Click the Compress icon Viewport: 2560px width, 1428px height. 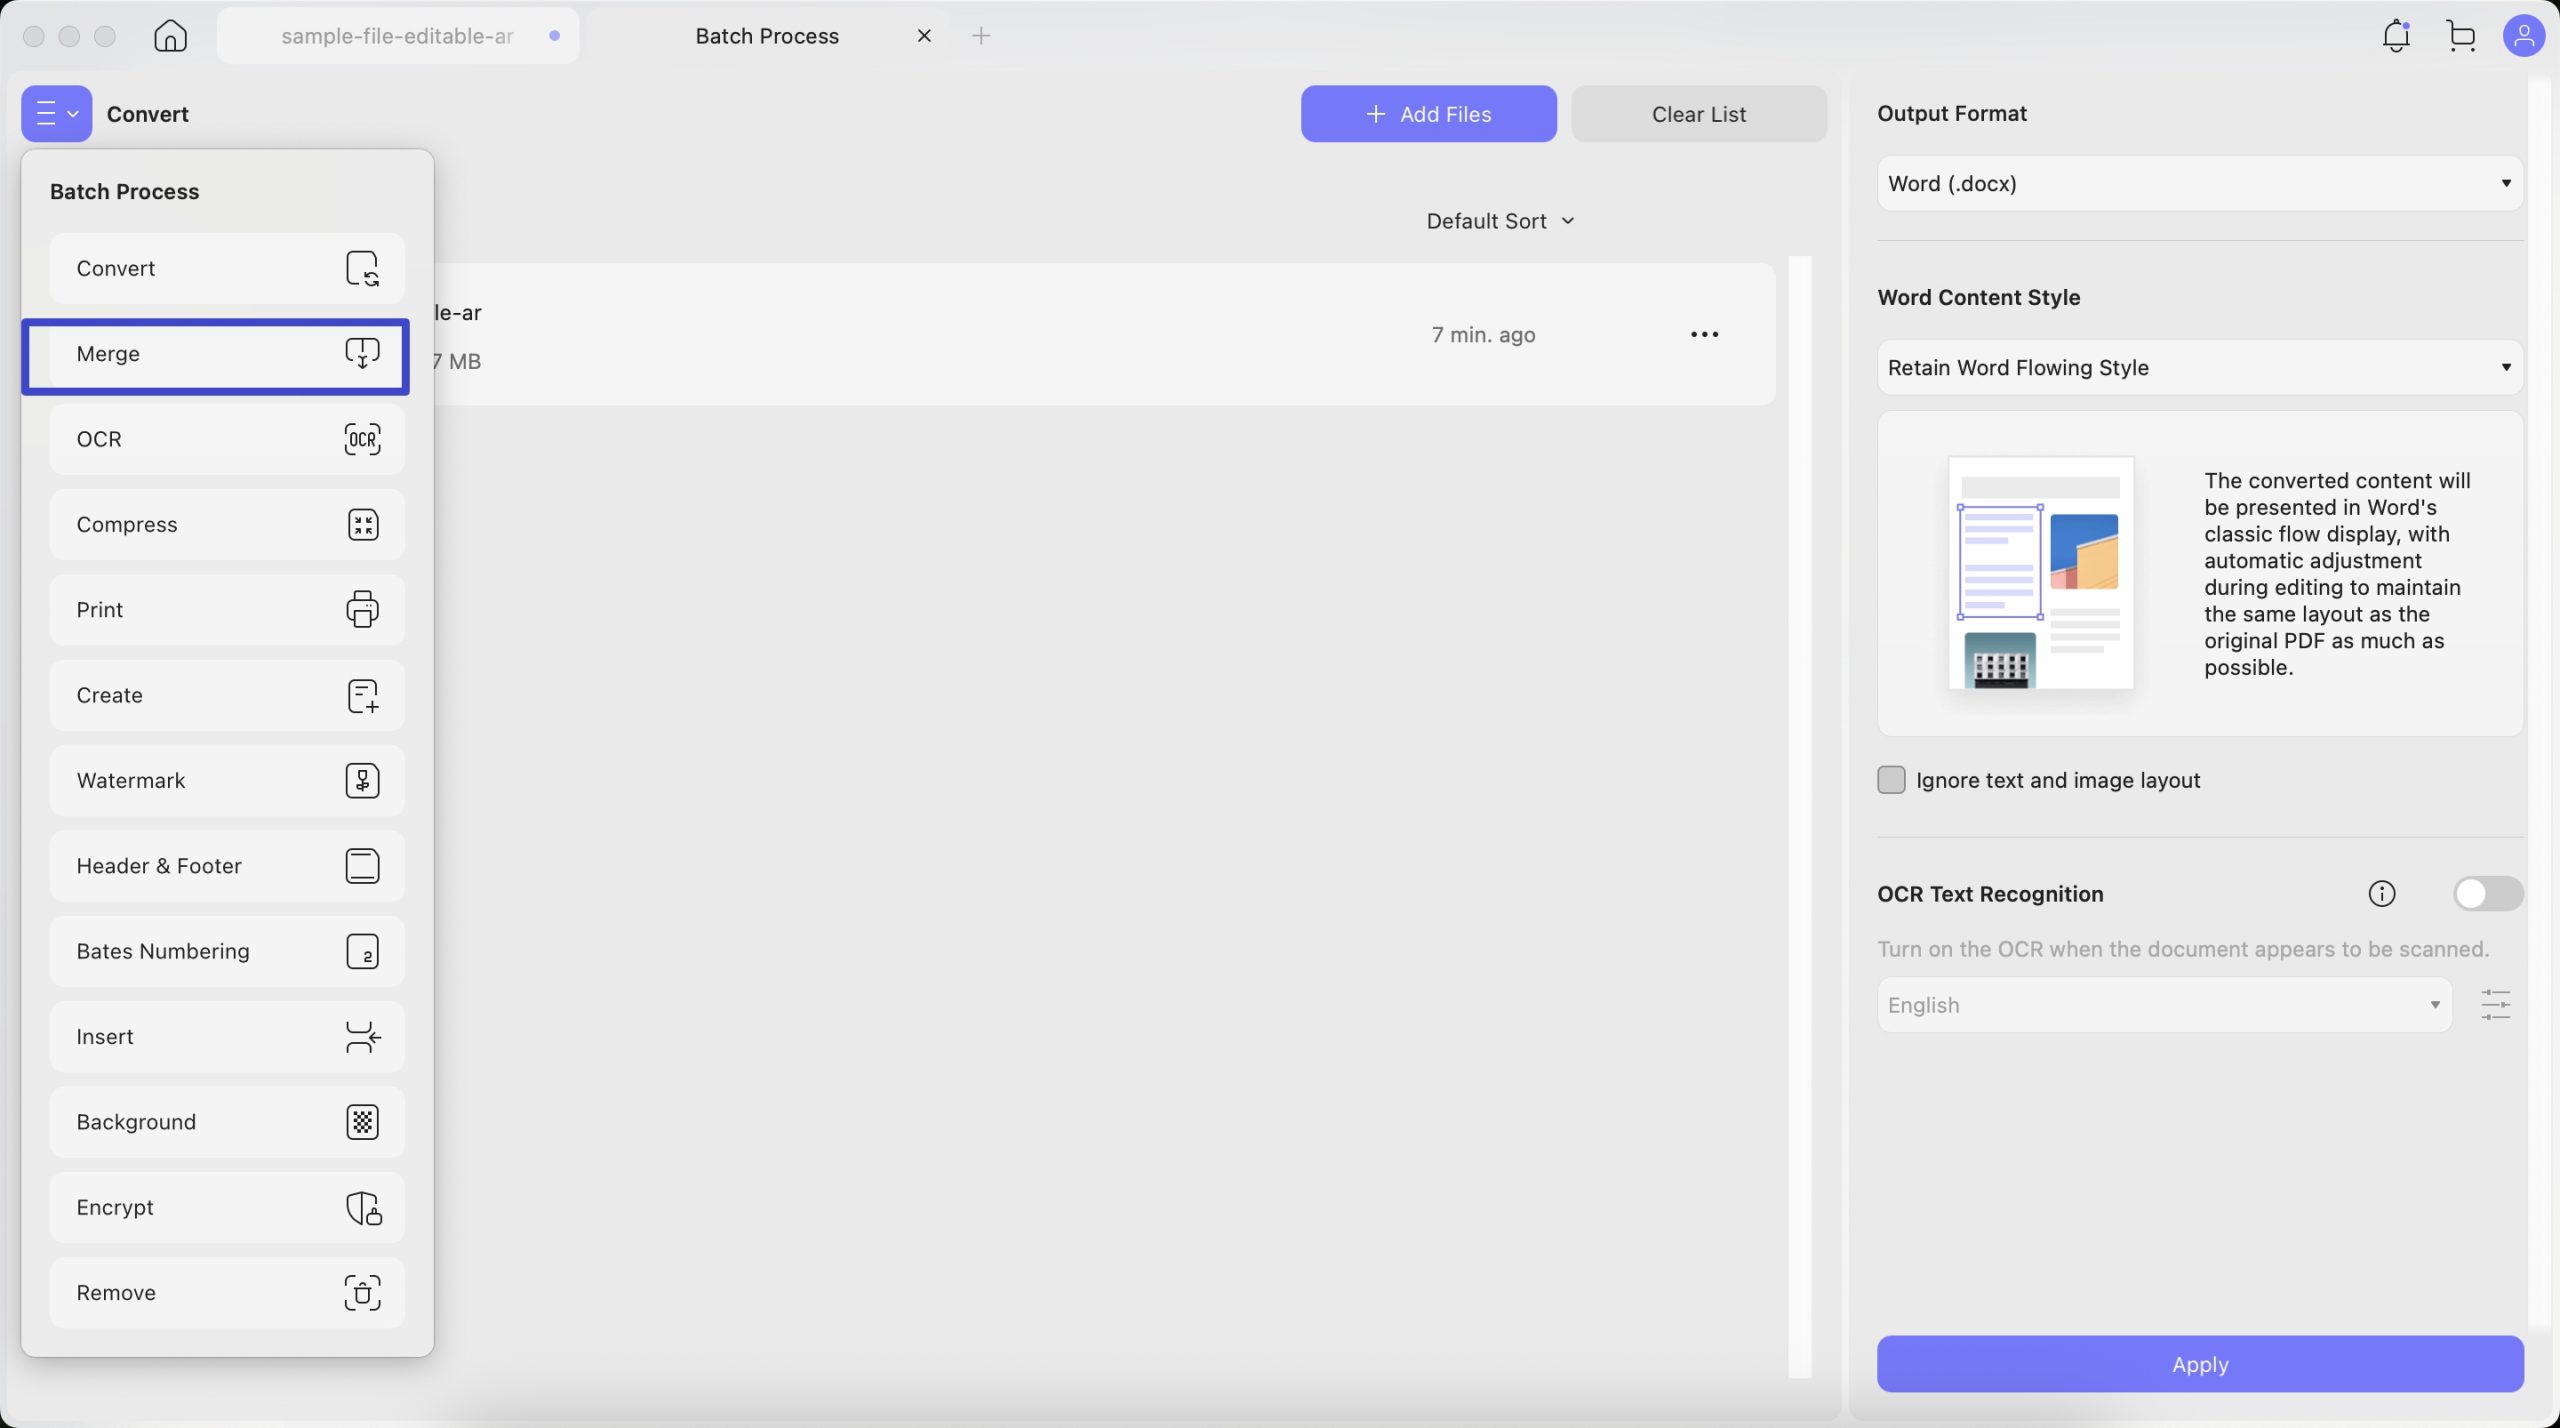click(x=362, y=524)
